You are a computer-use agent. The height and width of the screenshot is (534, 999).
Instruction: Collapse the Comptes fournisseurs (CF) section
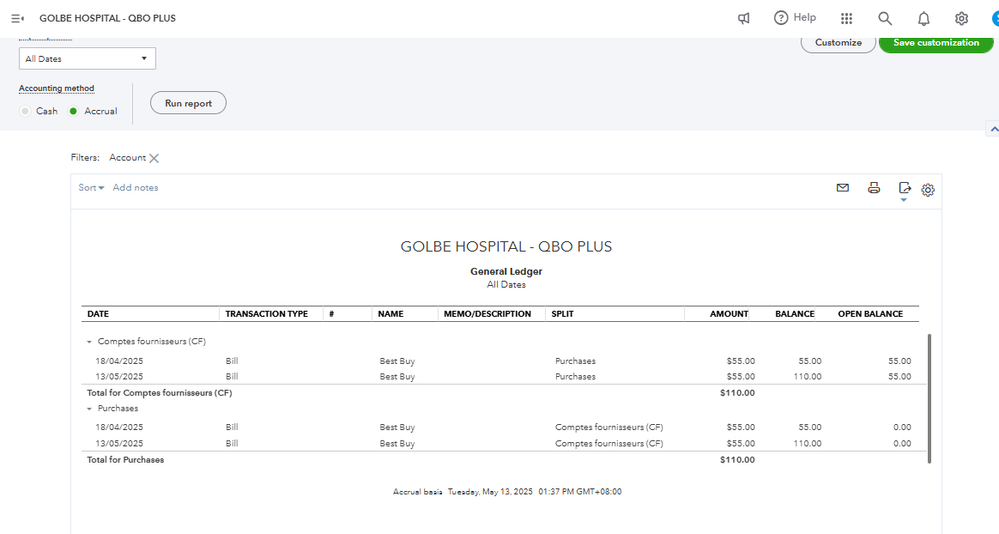[89, 342]
